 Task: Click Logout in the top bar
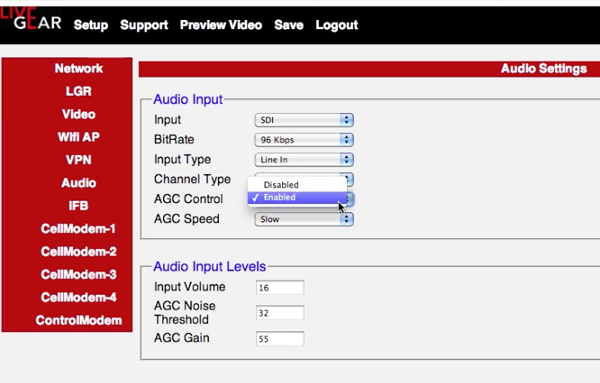[337, 25]
